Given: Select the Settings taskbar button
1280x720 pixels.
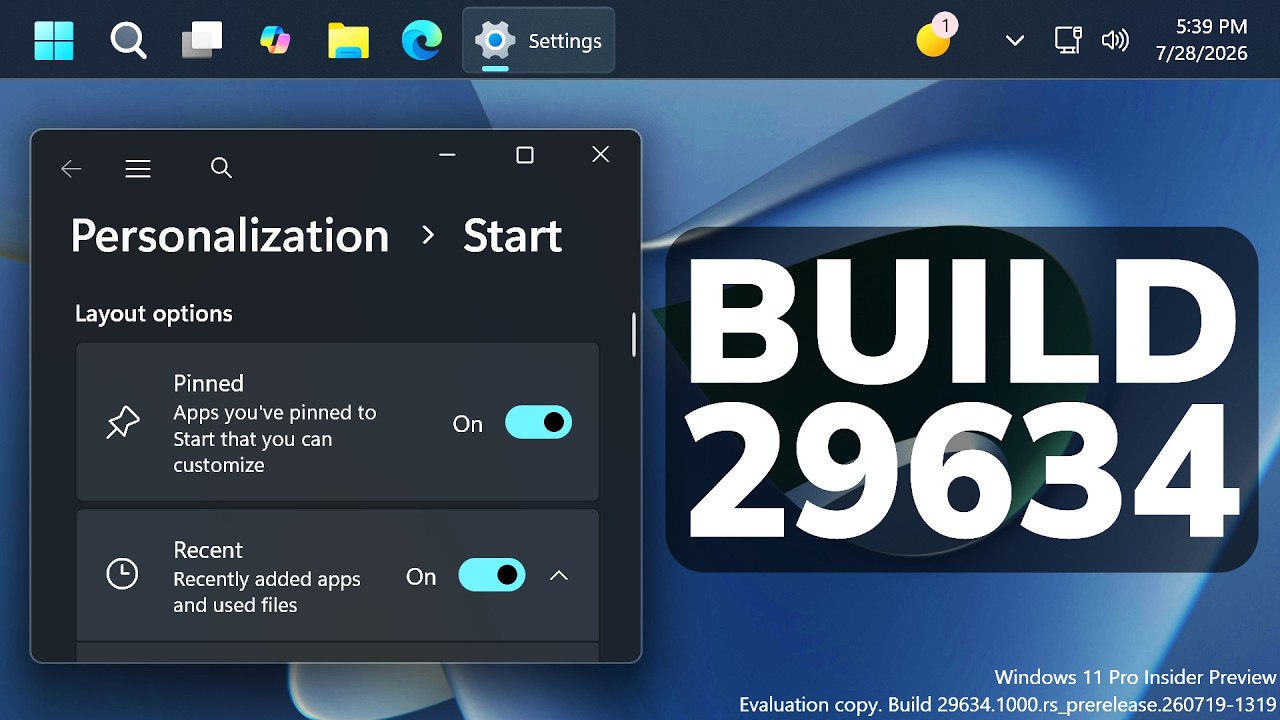Looking at the screenshot, I should pyautogui.click(x=539, y=41).
